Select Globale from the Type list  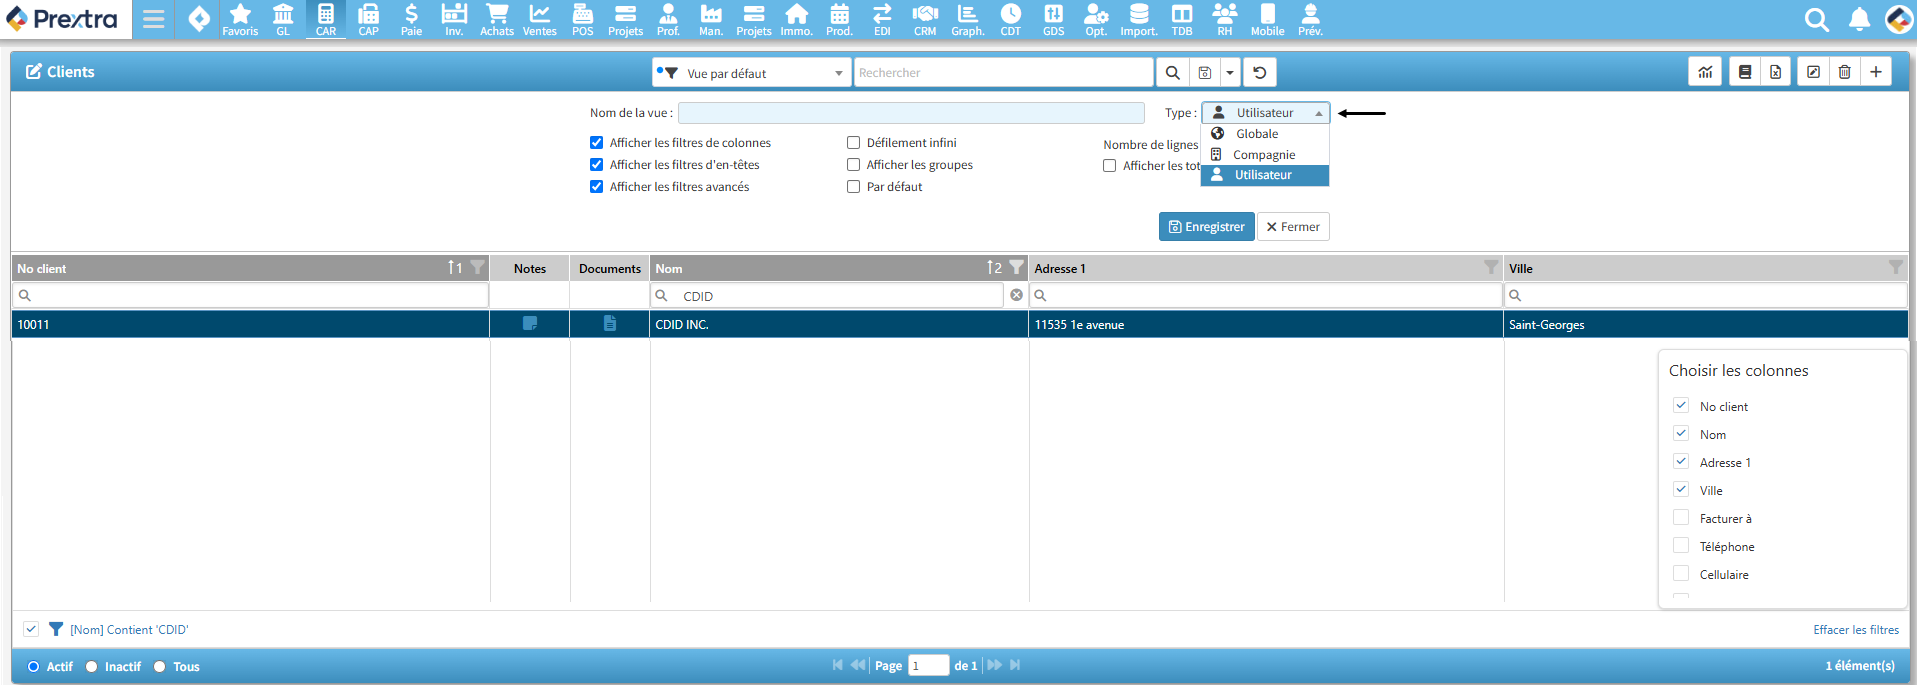tap(1257, 134)
